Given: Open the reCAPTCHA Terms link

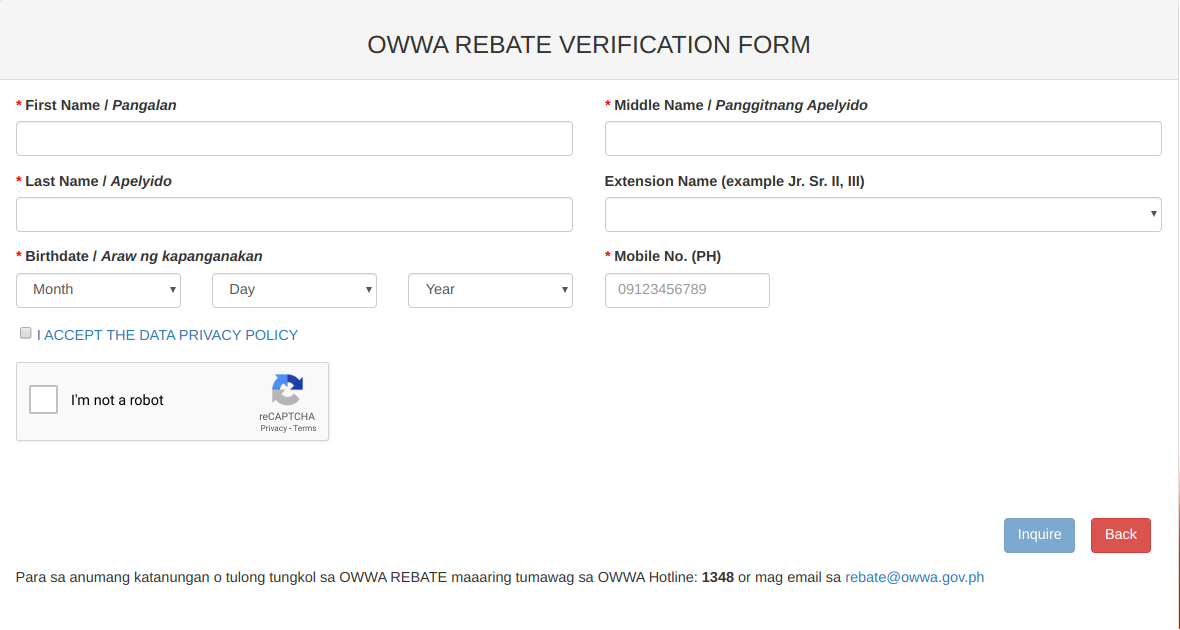Looking at the screenshot, I should [x=305, y=428].
